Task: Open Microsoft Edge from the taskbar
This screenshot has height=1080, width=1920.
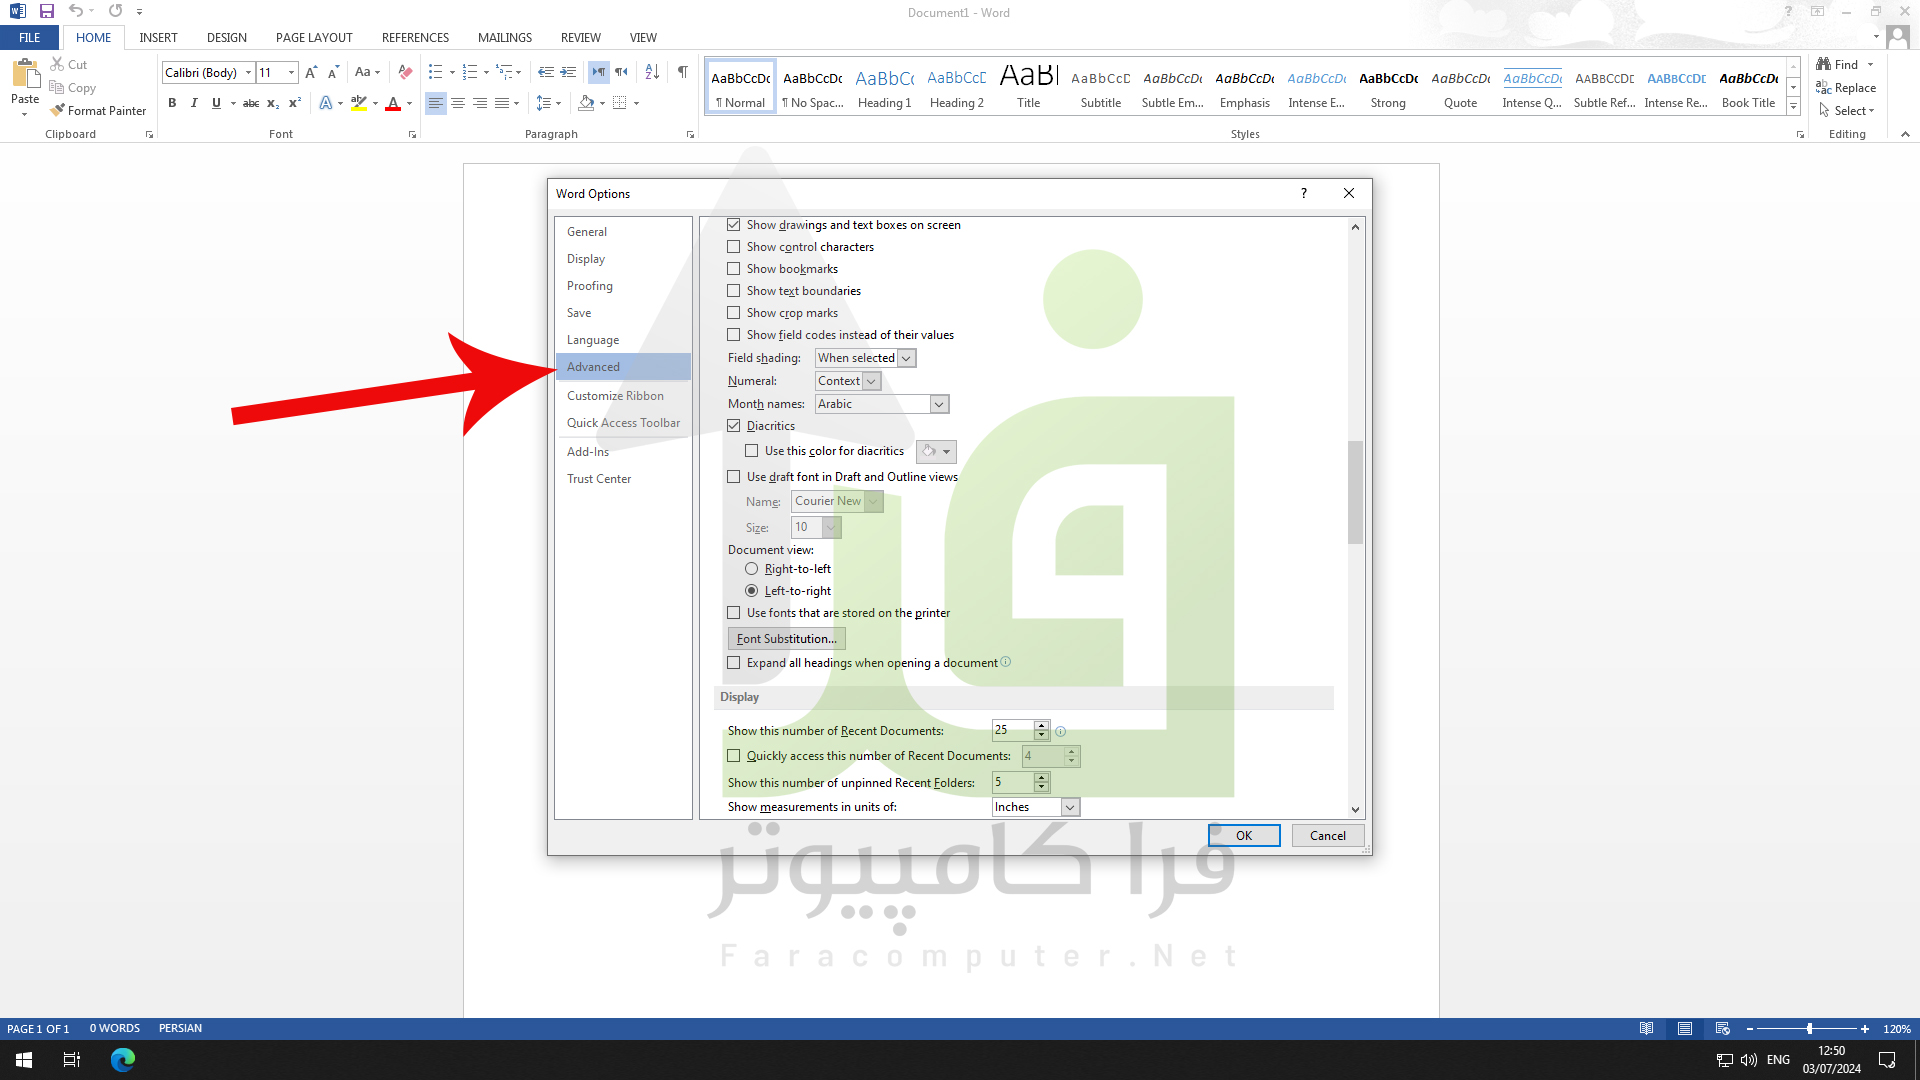Action: (x=123, y=1059)
